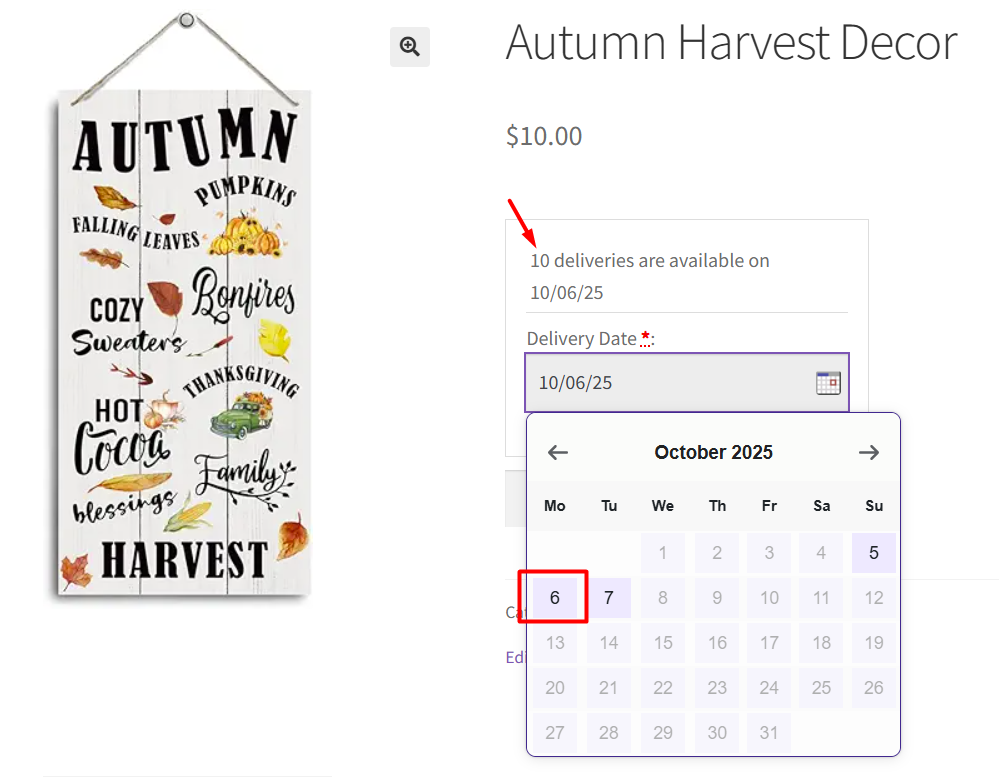Screen dimensions: 999x778
Task: Pick October 7 as delivery date
Action: click(609, 598)
